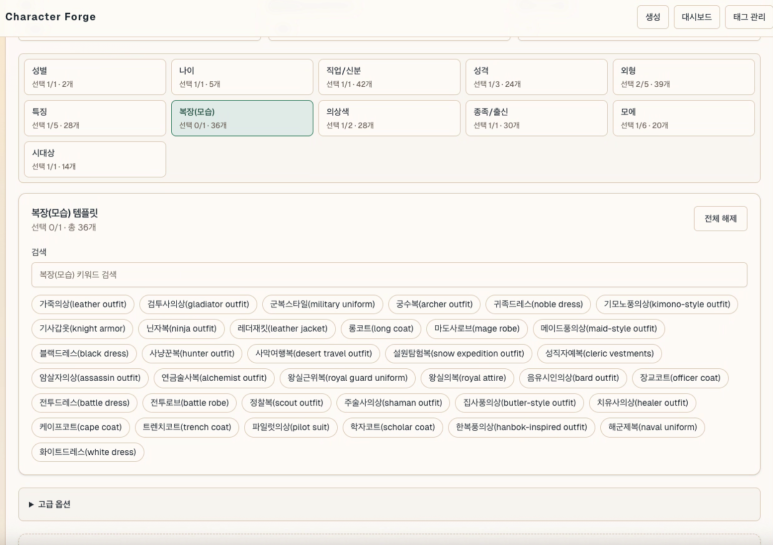Pick the 트렌치코트(trench coat) tag
Viewport: 773px width, 545px height.
[186, 427]
